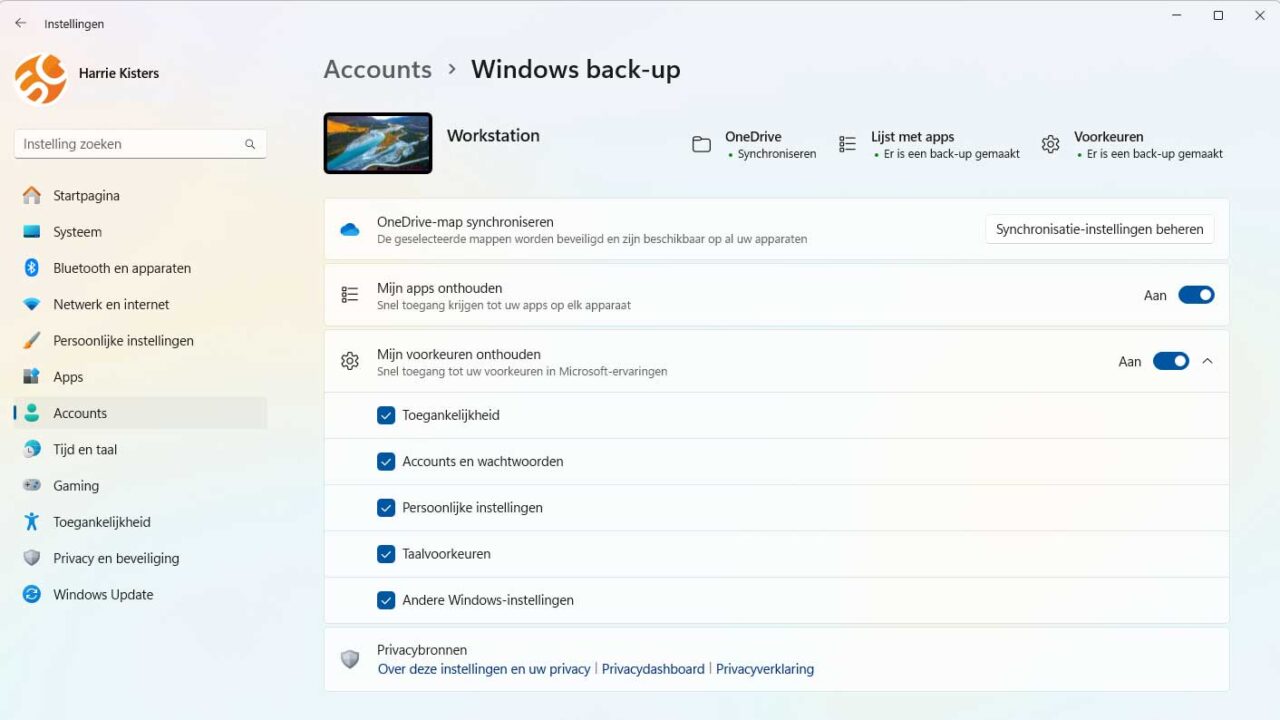Click the OneDrive cloud sync icon
The image size is (1280, 720).
(x=350, y=229)
